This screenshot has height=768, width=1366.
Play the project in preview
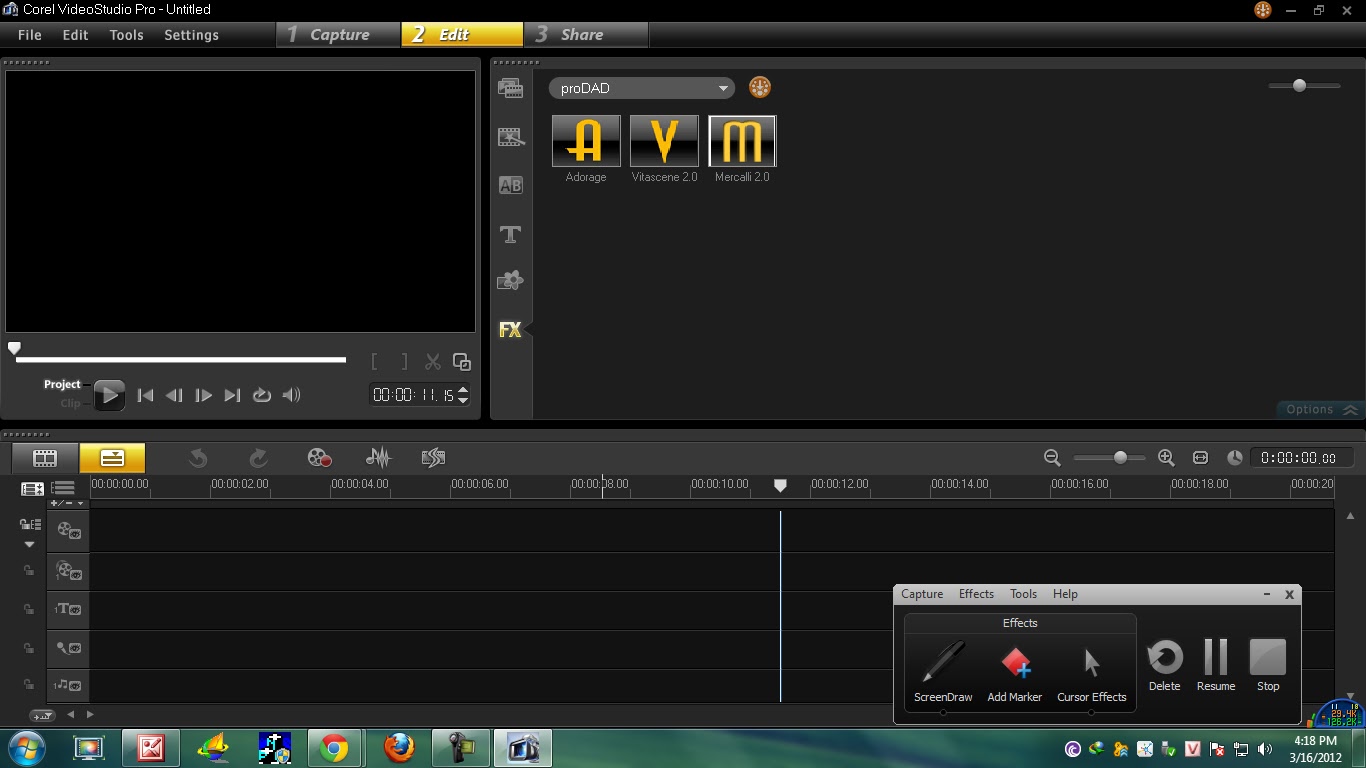109,395
